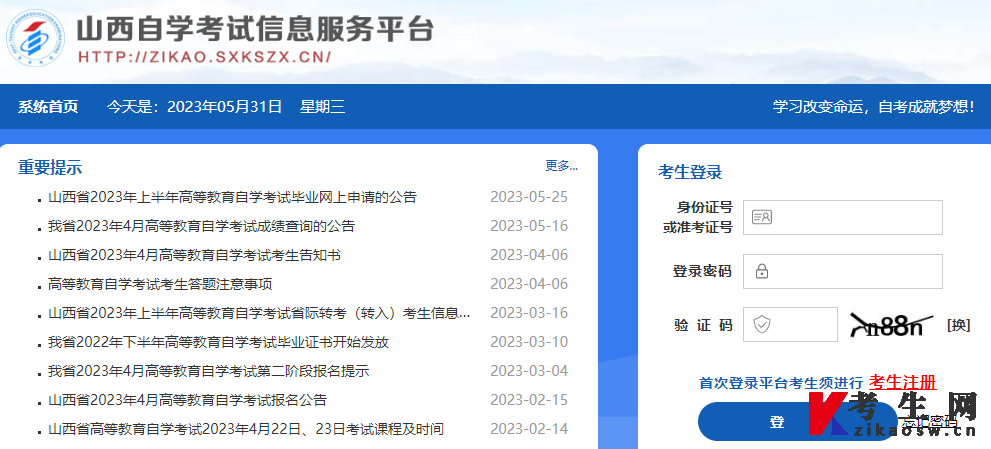Viewport: 991px width, 449px height.
Task: Open notice about 4月22日、23日考试课程及时间
Action: 246,429
